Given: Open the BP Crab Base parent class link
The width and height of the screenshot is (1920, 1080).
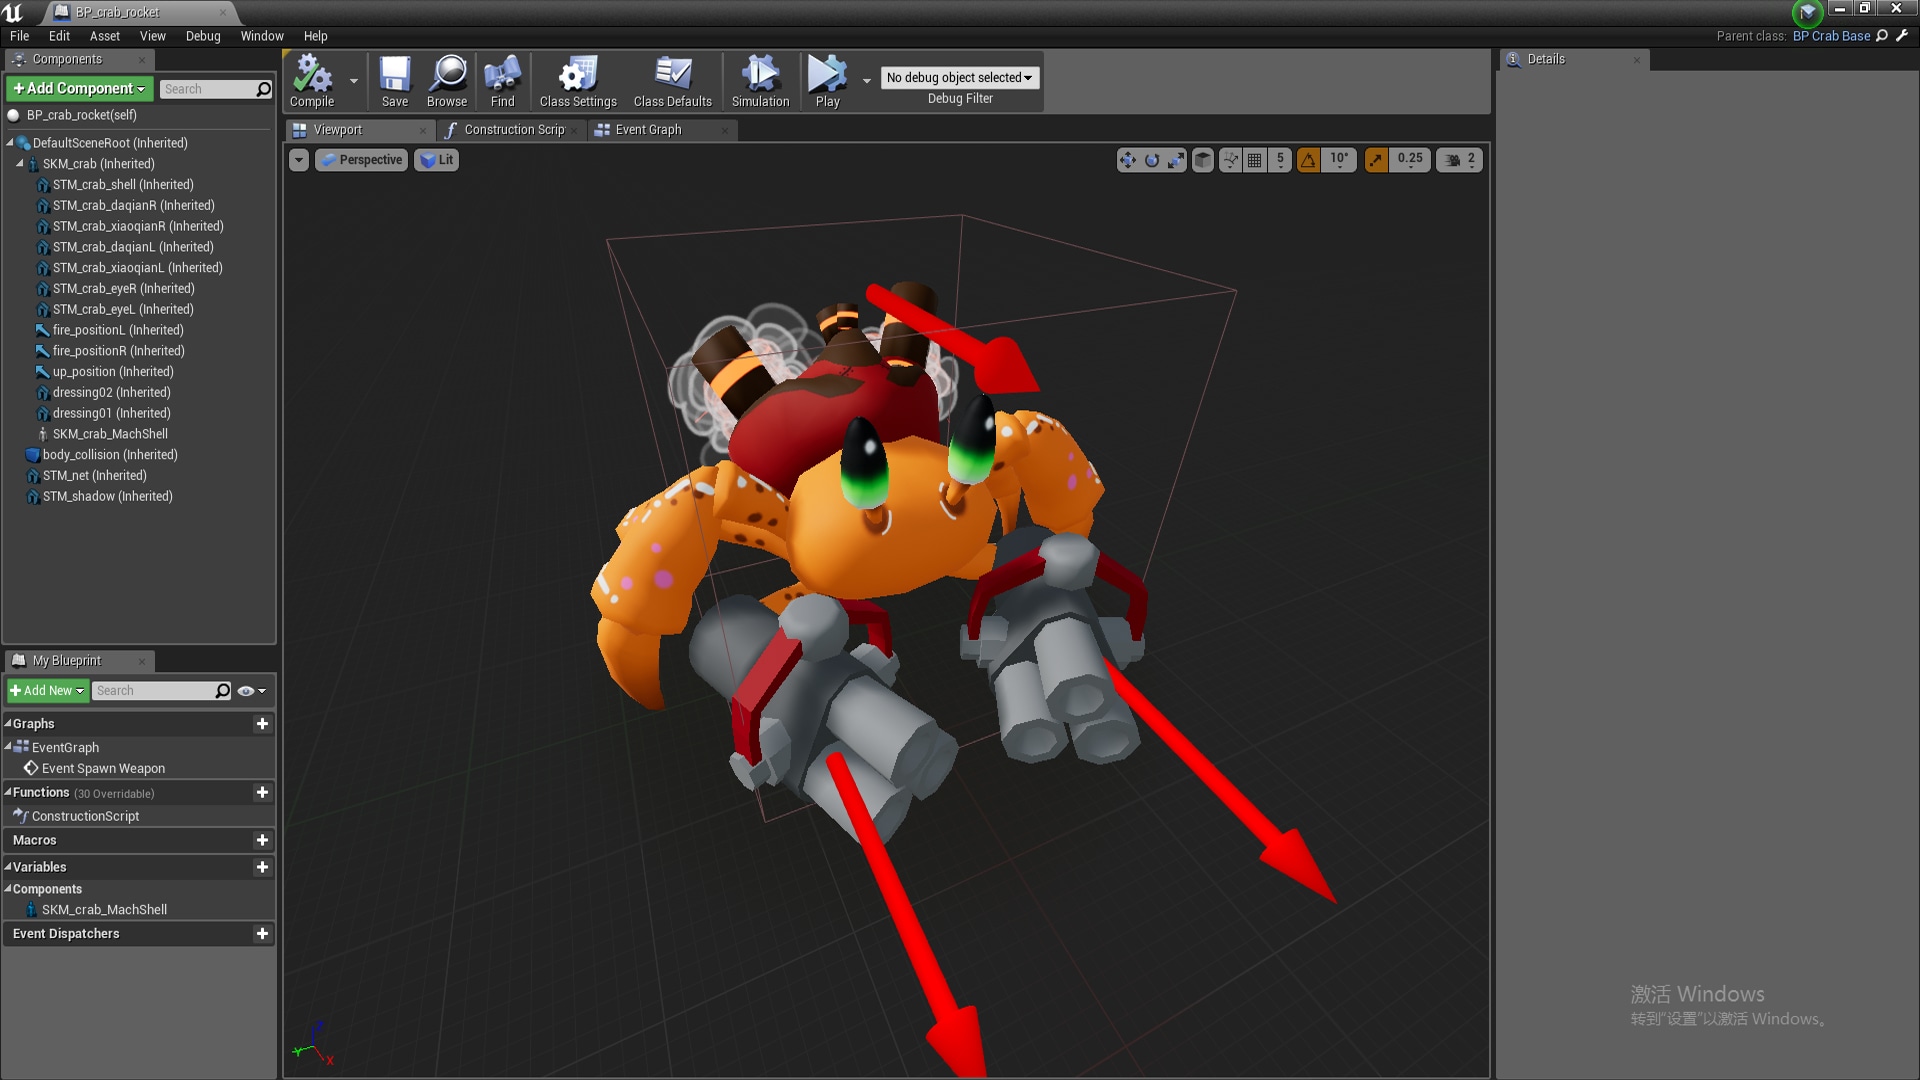Looking at the screenshot, I should point(1830,36).
